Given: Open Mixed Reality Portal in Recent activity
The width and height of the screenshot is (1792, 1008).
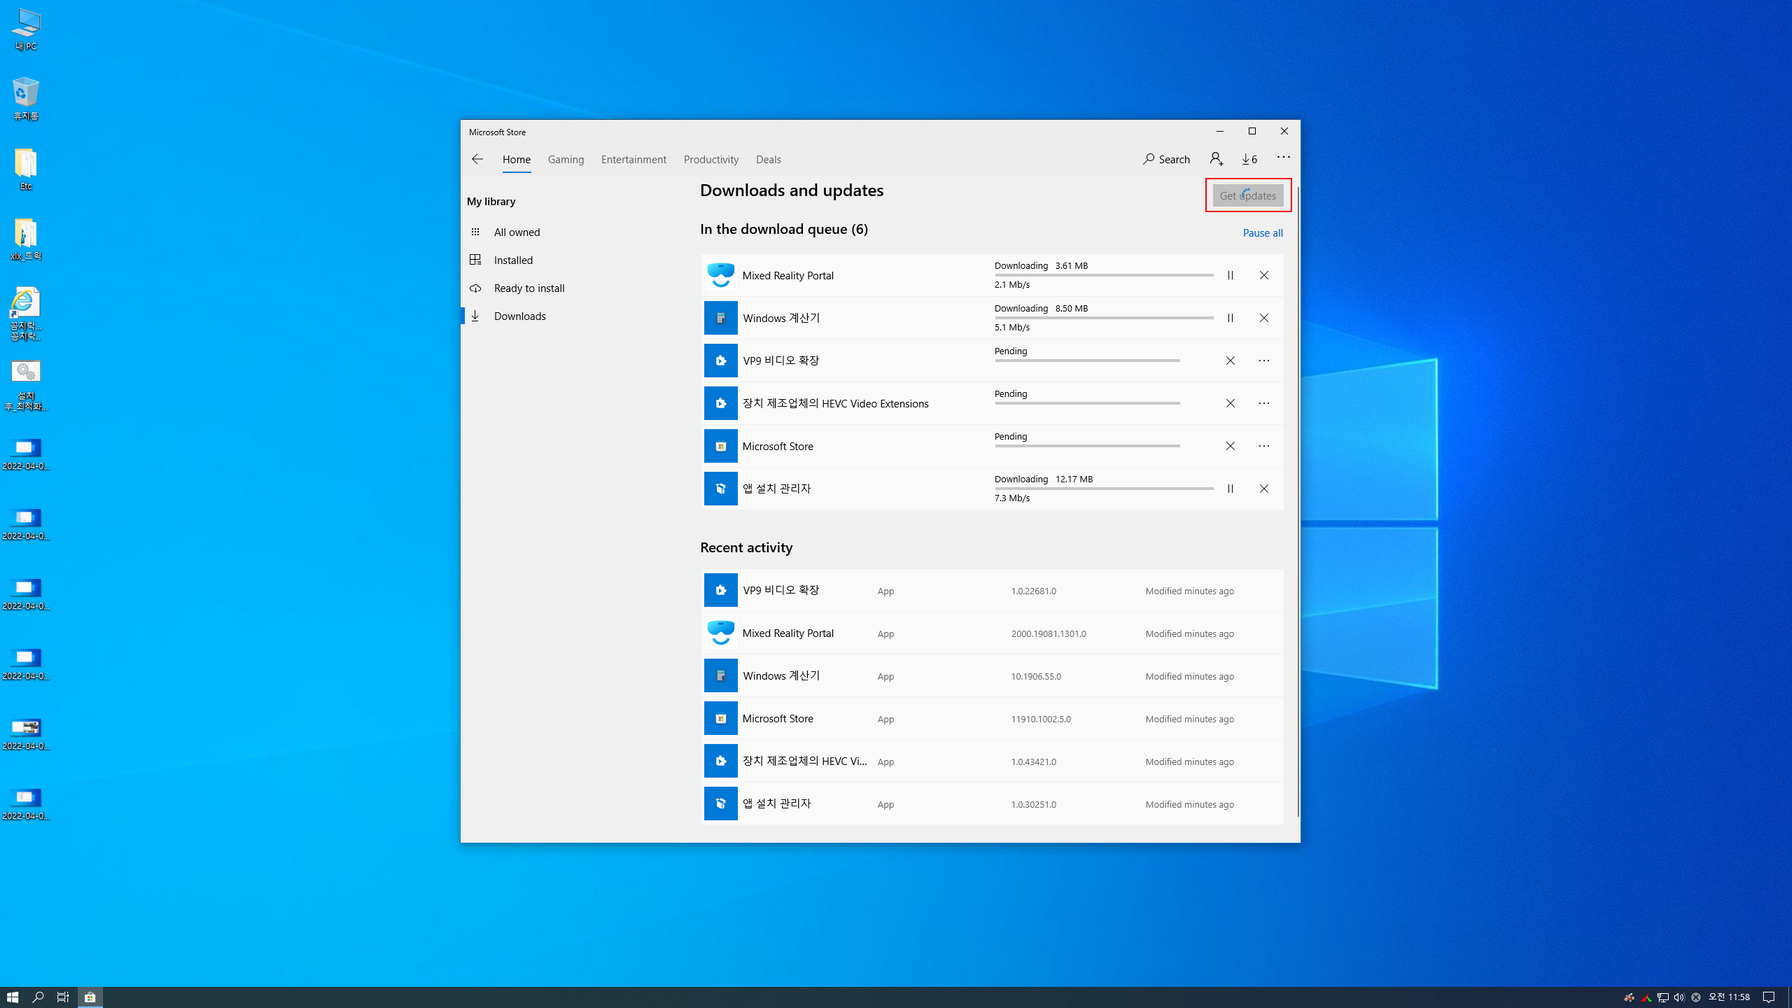Looking at the screenshot, I should point(992,633).
